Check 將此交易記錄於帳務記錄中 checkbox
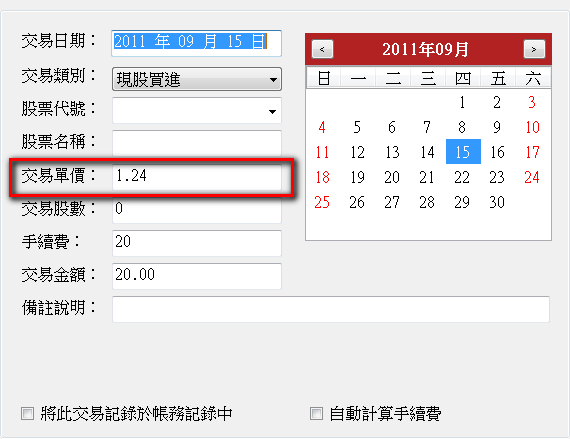The image size is (570, 439). click(x=27, y=414)
